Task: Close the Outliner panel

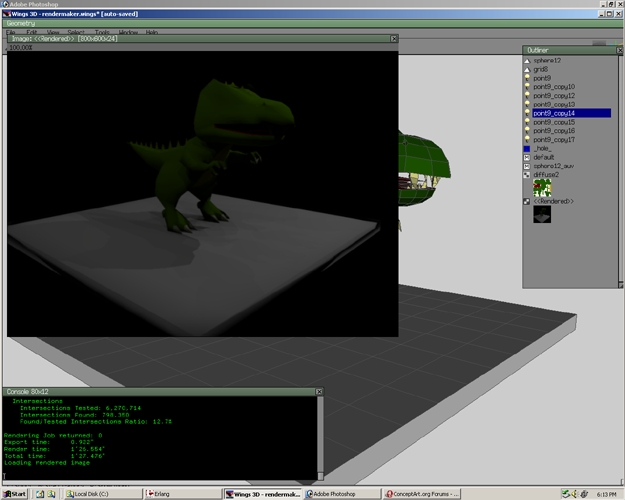Action: coord(619,50)
